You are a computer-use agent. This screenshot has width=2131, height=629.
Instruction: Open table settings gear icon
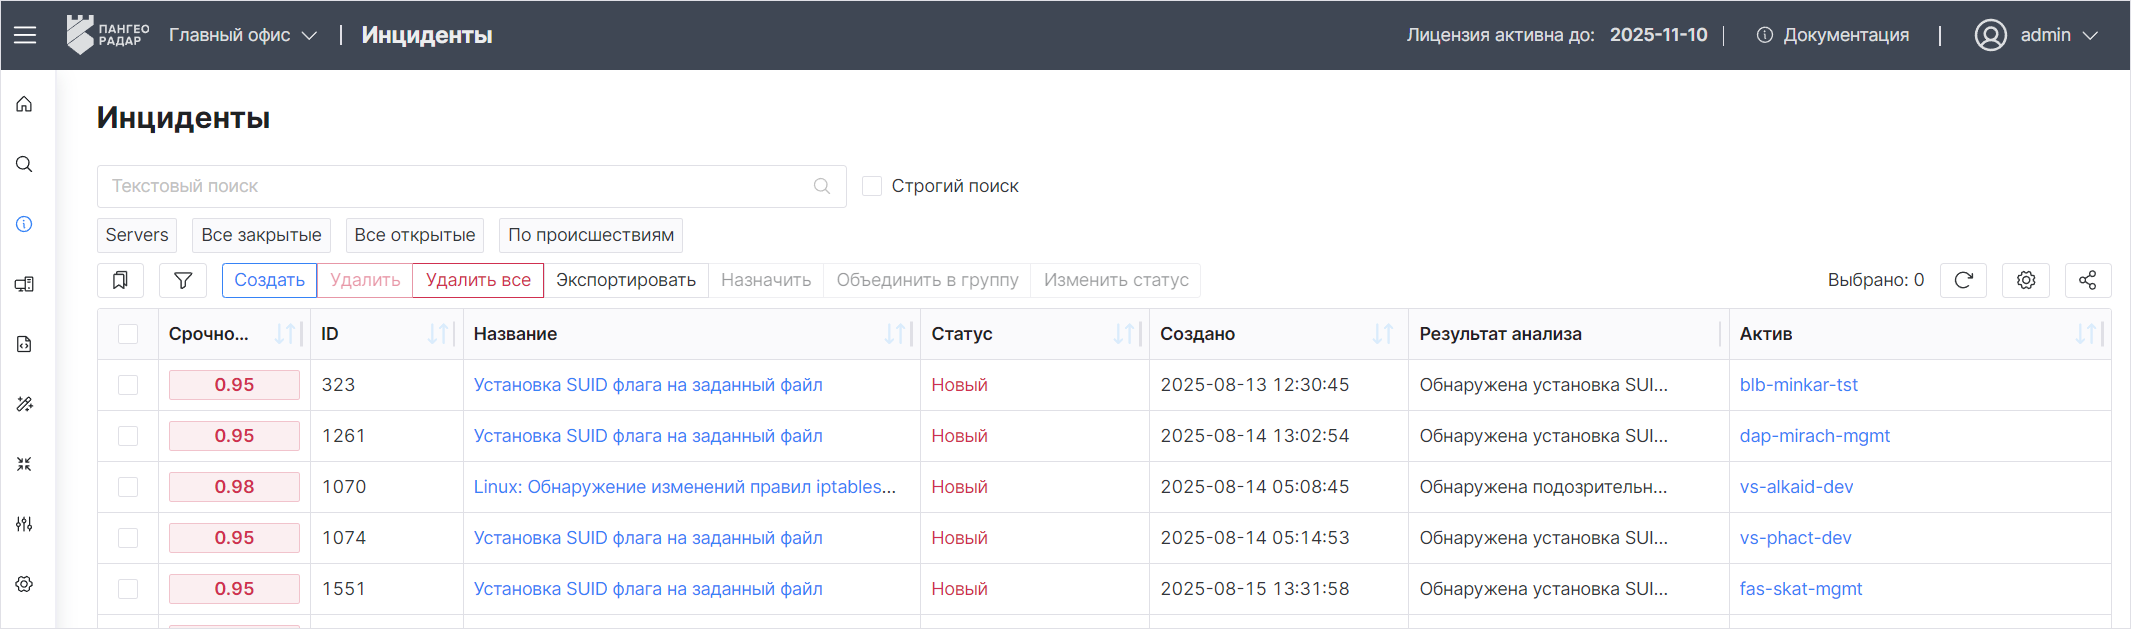tap(2026, 280)
